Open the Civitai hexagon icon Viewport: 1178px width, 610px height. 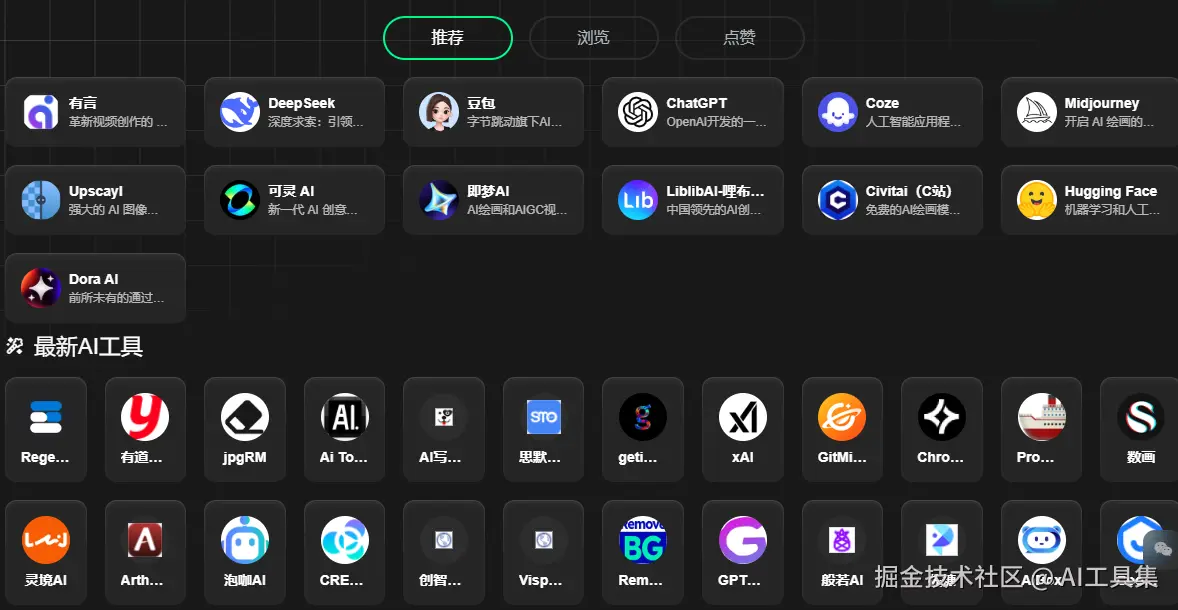point(838,200)
